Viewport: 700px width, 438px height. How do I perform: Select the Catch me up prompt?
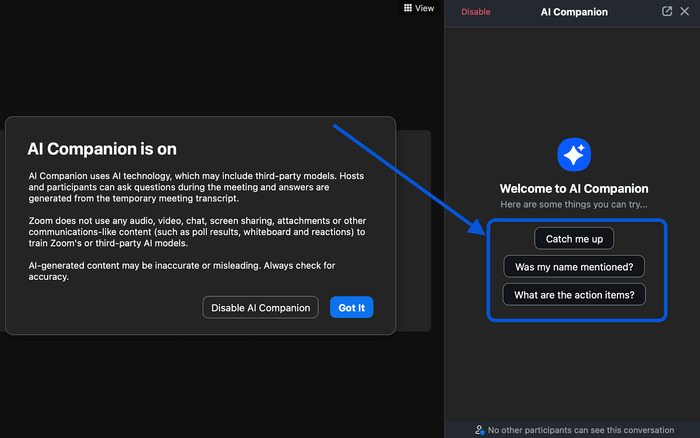pyautogui.click(x=574, y=239)
